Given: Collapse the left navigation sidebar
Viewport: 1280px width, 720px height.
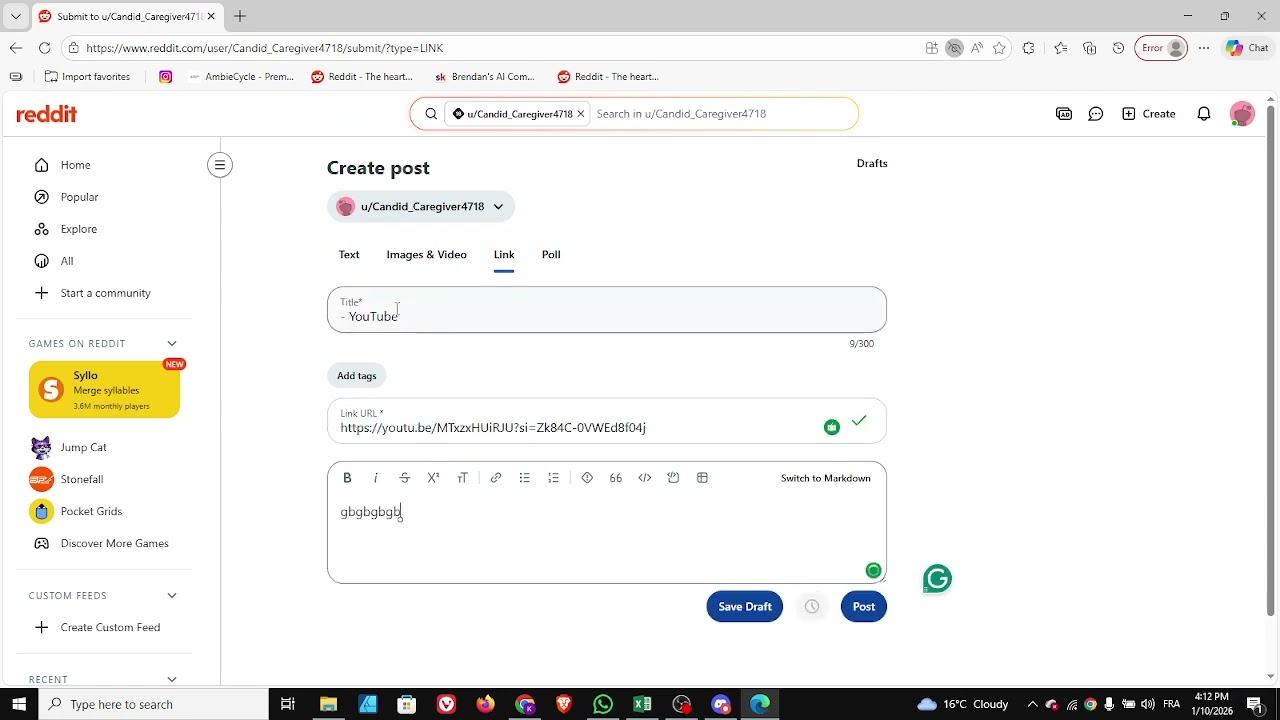Looking at the screenshot, I should click(220, 165).
